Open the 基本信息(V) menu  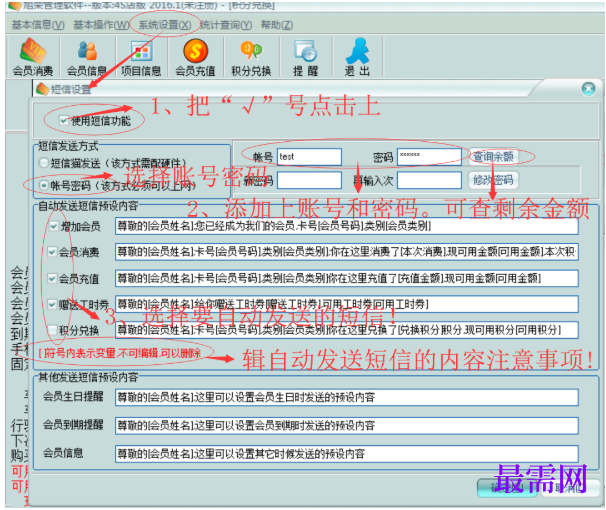pos(38,25)
